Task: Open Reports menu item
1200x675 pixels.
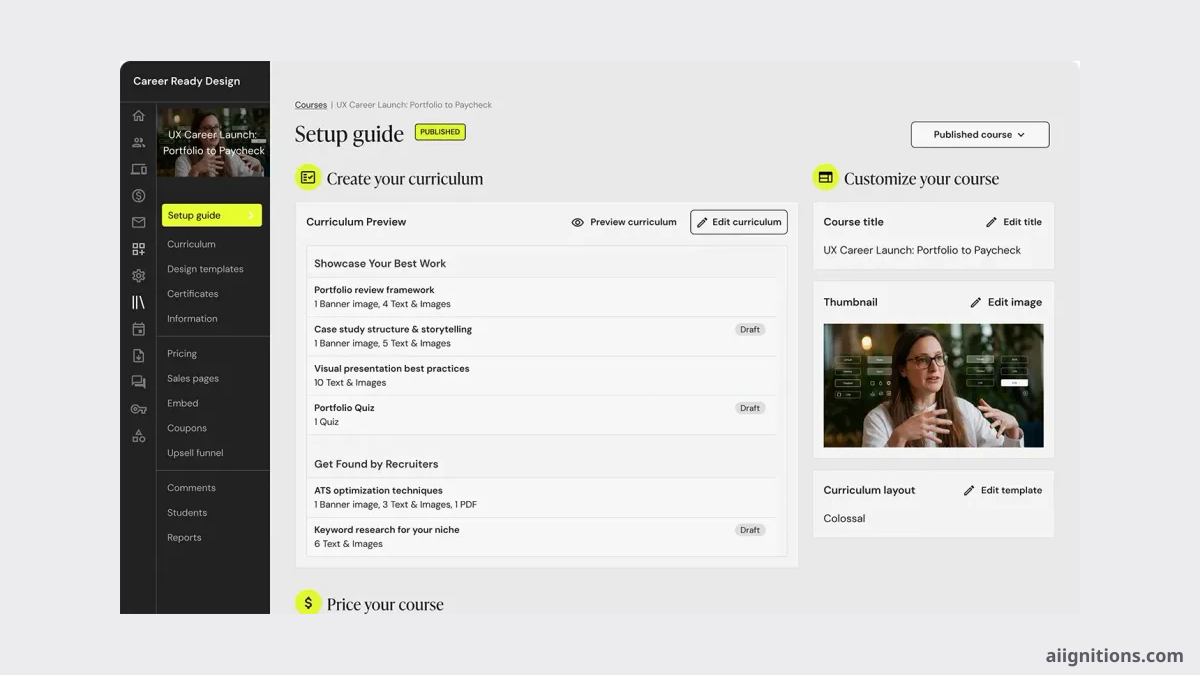Action: point(184,538)
